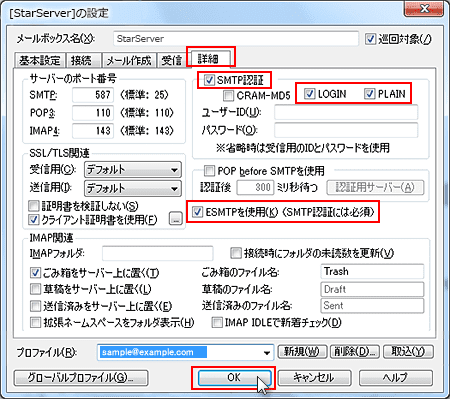The width and height of the screenshot is (450, 399).
Task: Click the POP3 port number field
Action: click(93, 113)
